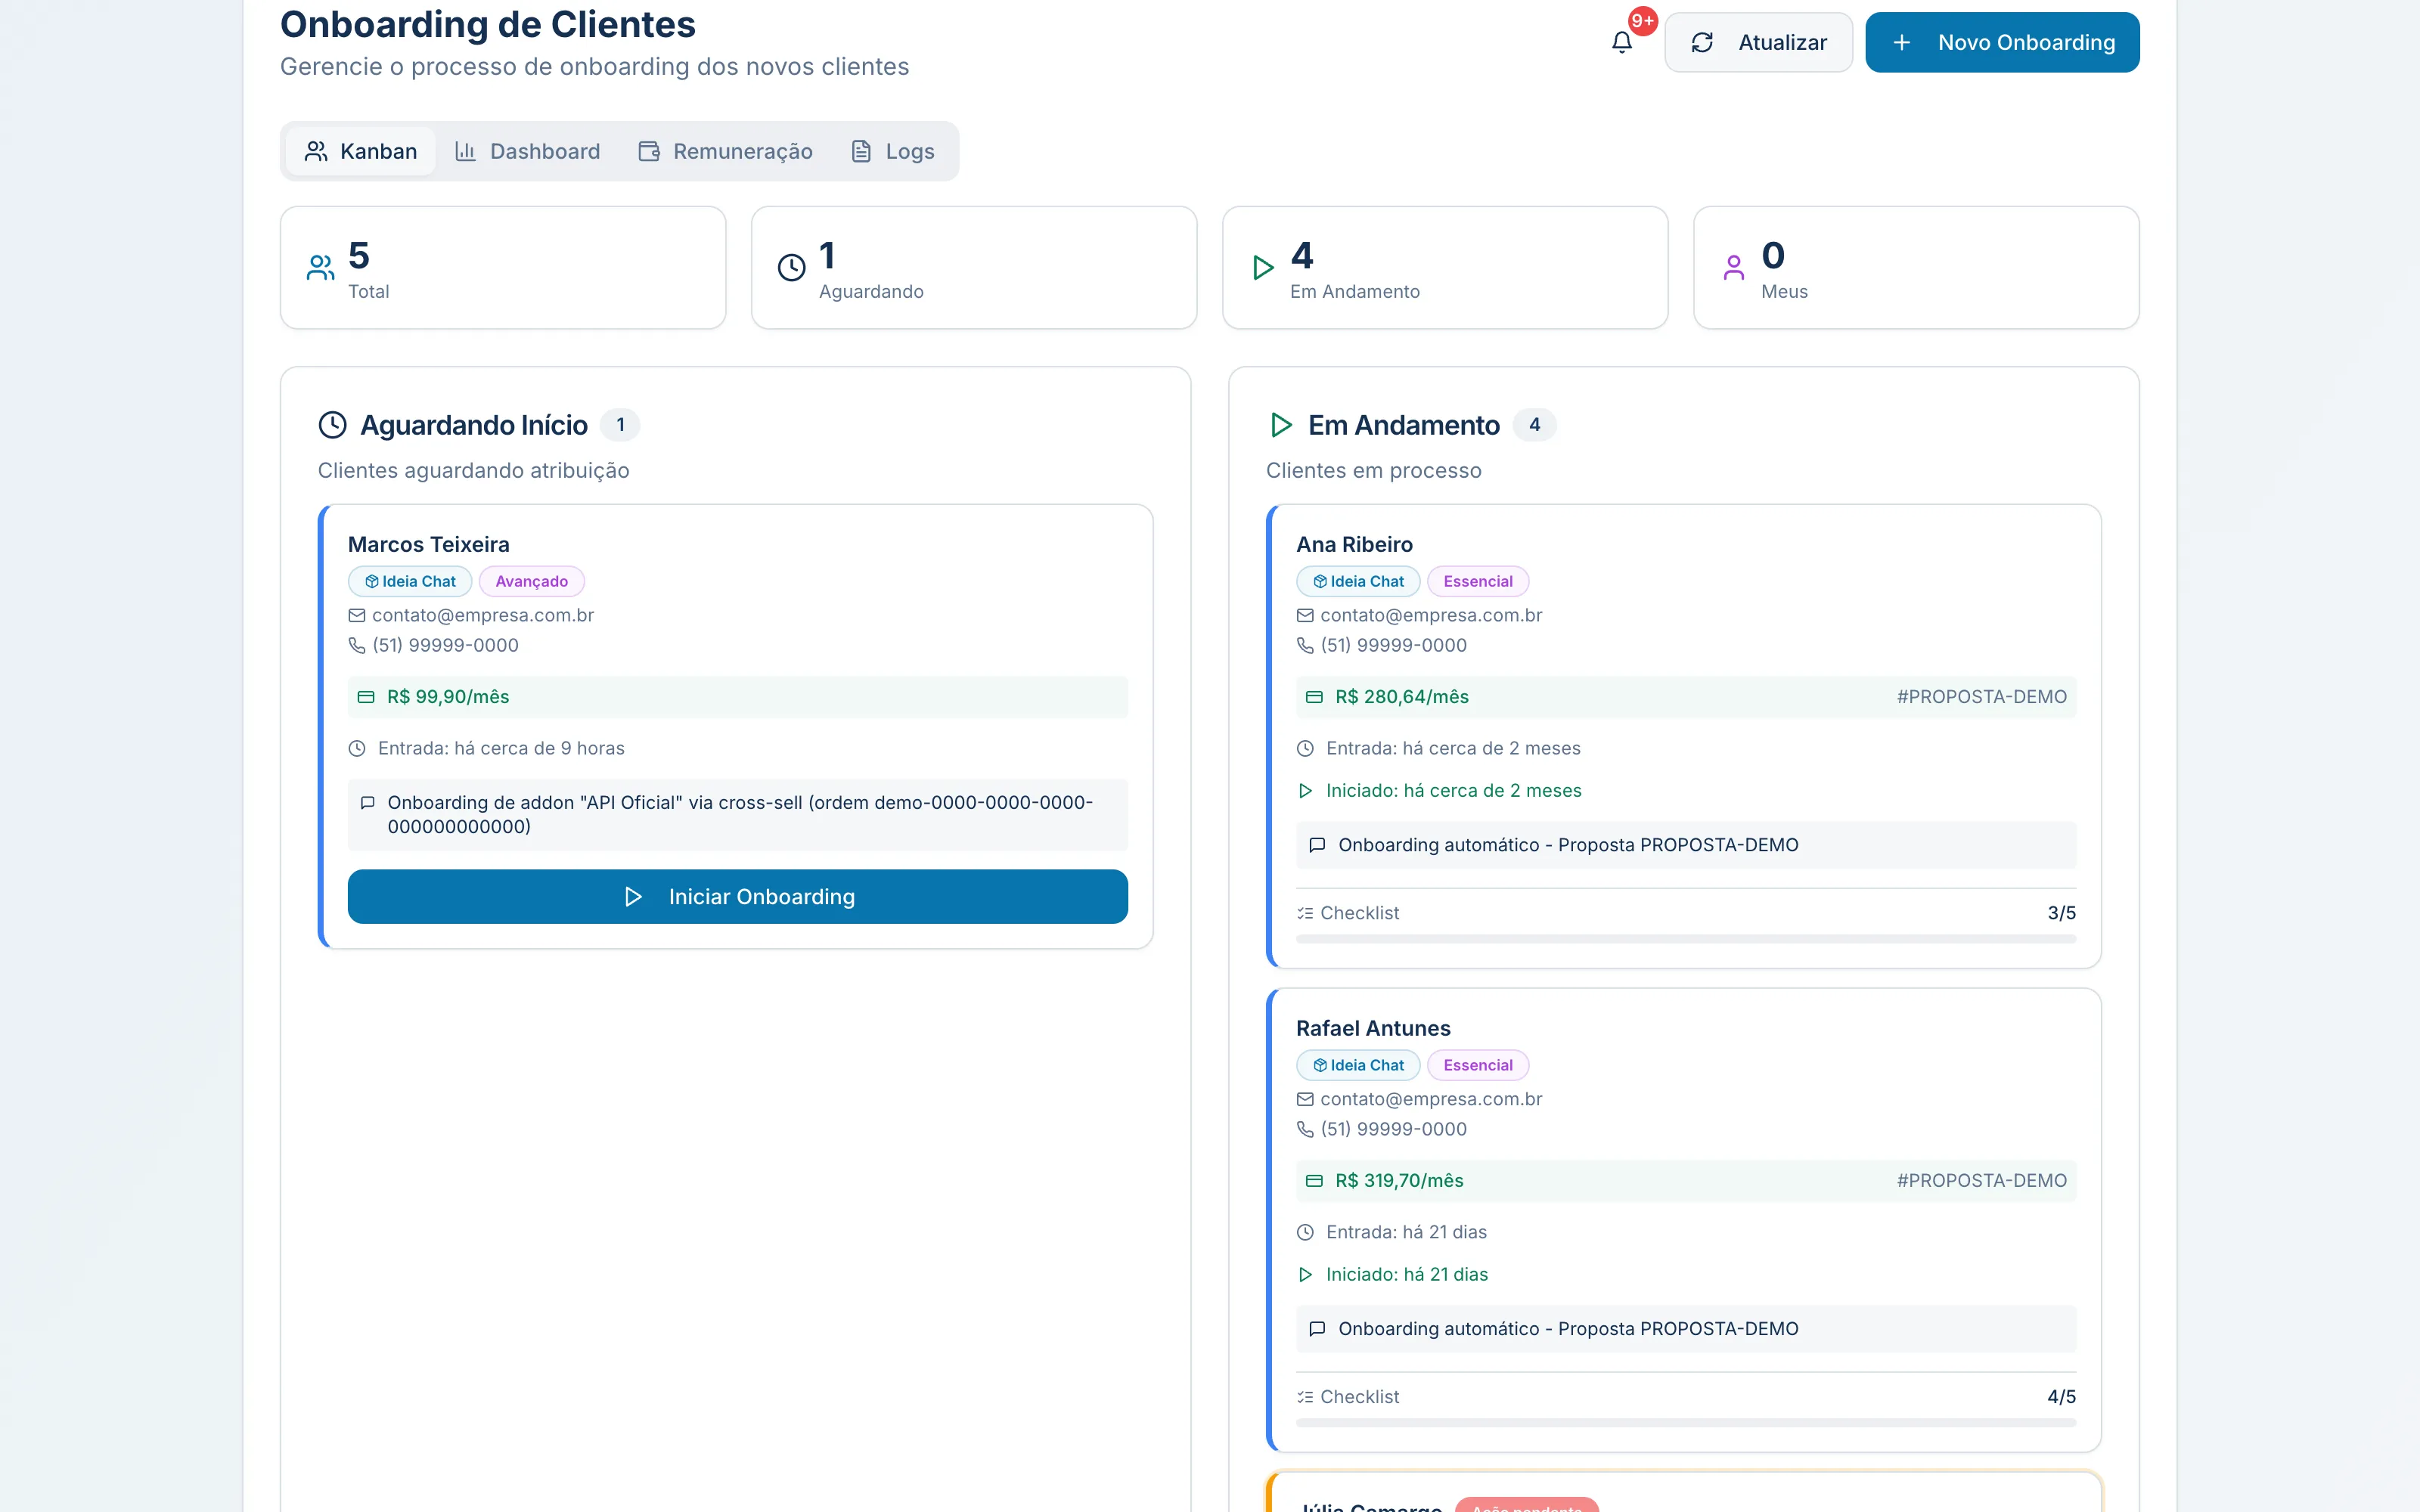Click Rafael Antunes's Ideia Chat tag

1358,1065
